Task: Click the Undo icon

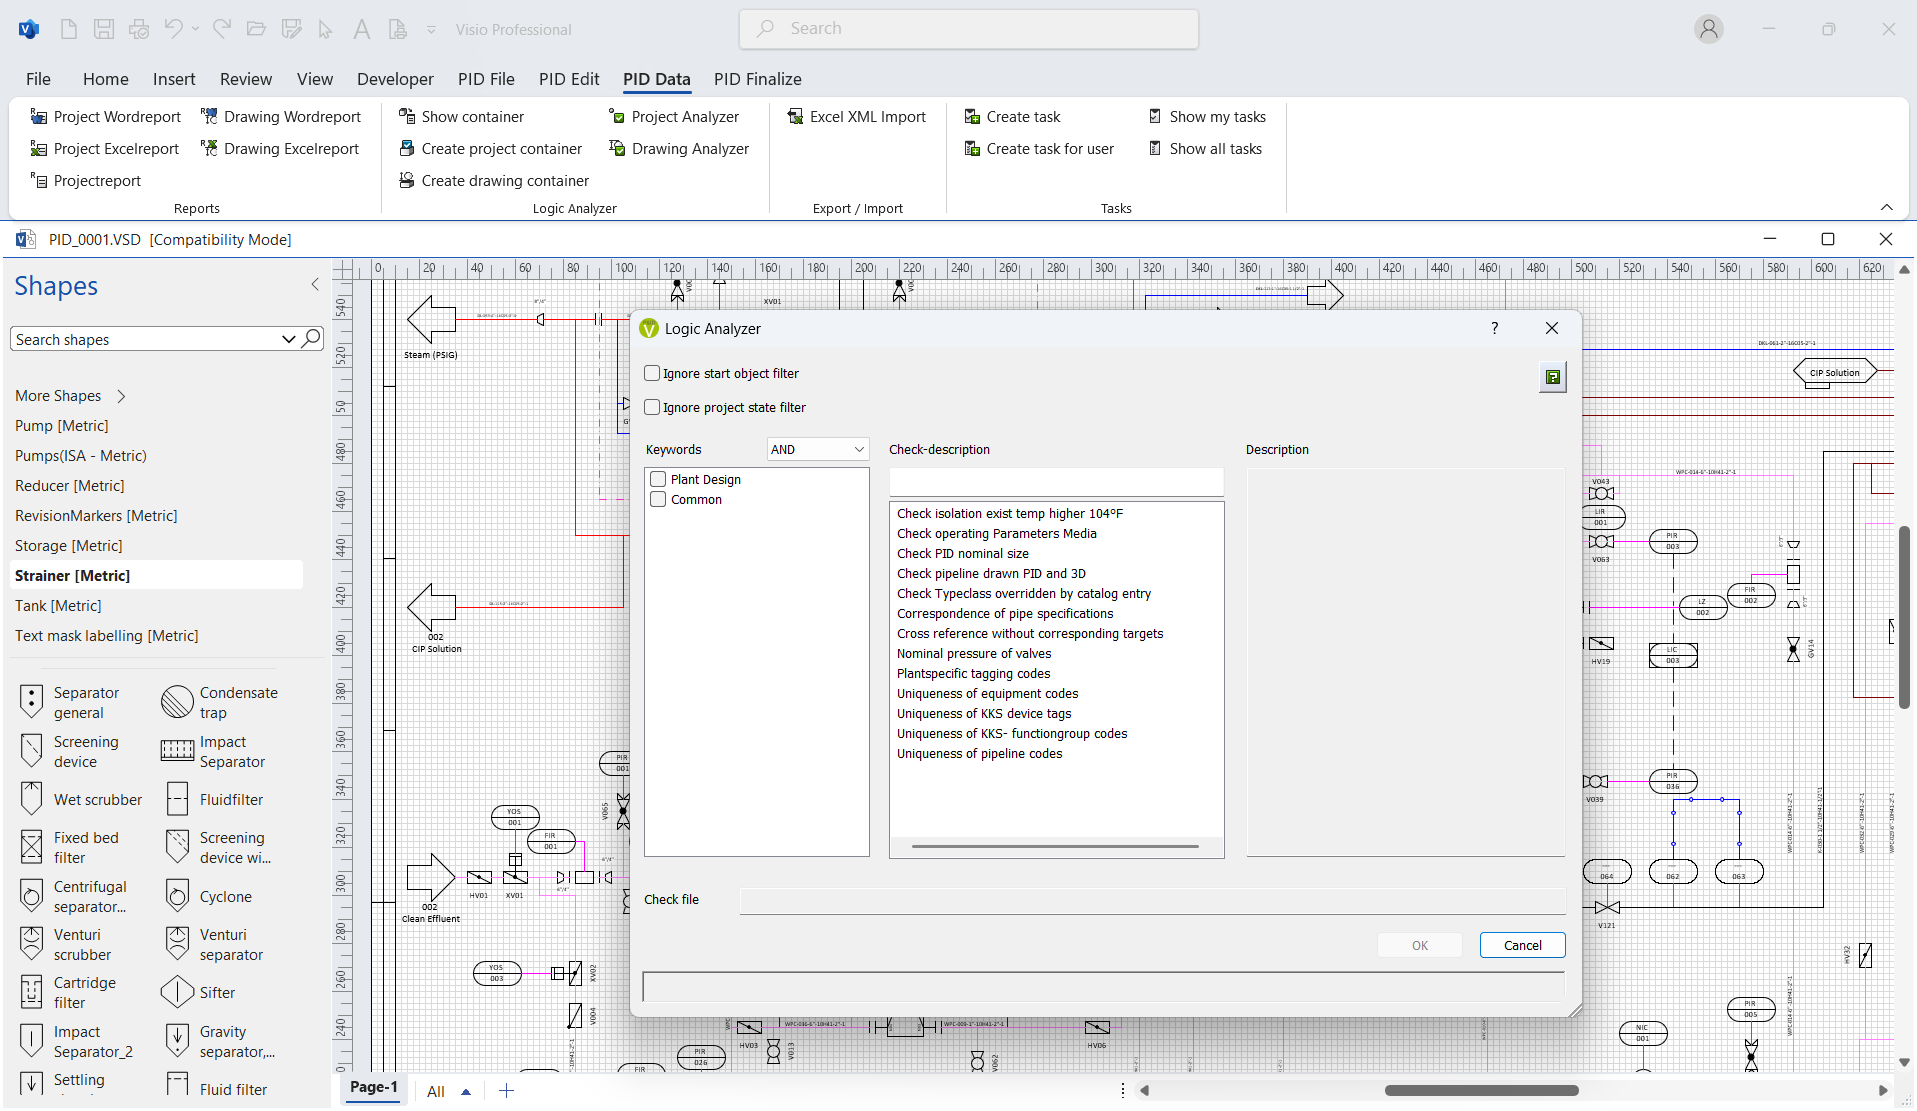Action: pos(174,29)
